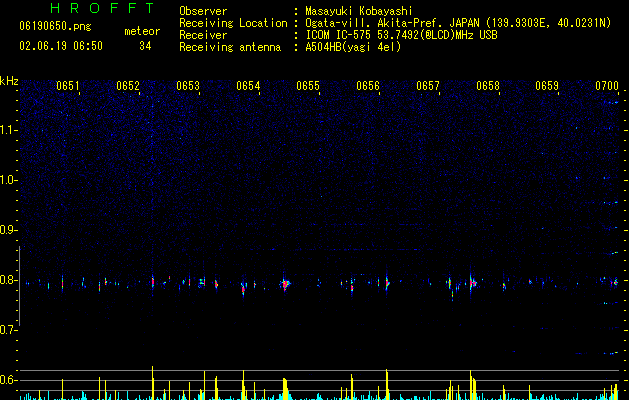This screenshot has height=400, width=629.
Task: Click the 1.1 kHz axis label
Action: 9,130
